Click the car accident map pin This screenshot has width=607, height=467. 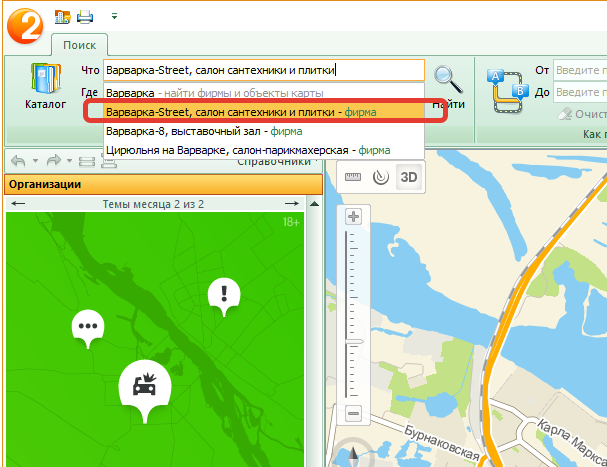[x=145, y=390]
